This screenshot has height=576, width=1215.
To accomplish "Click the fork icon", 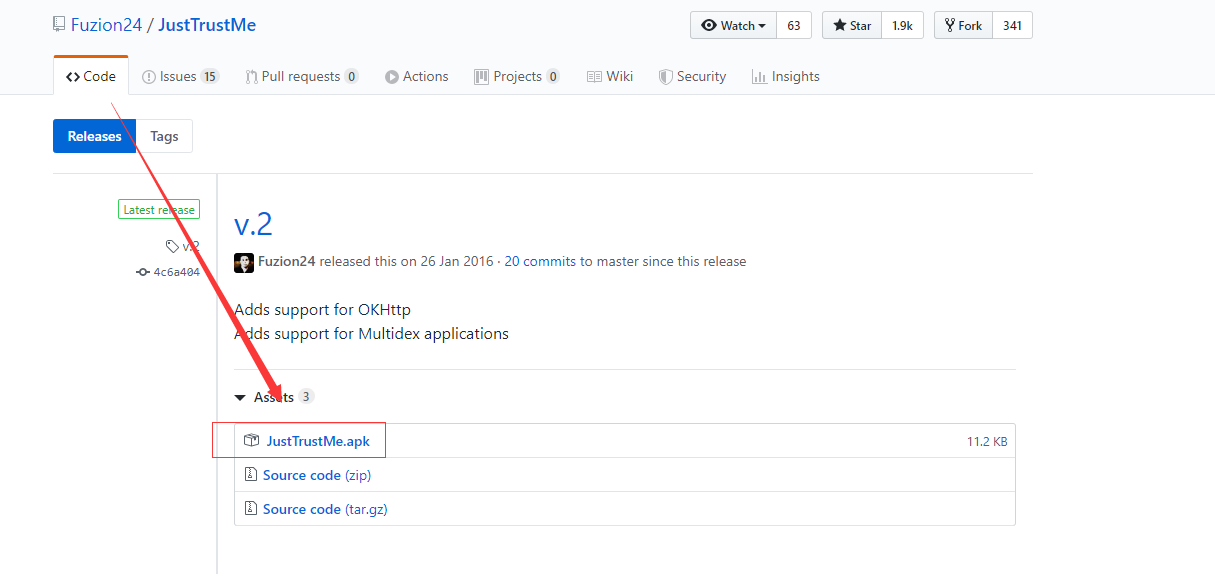I will tap(950, 26).
